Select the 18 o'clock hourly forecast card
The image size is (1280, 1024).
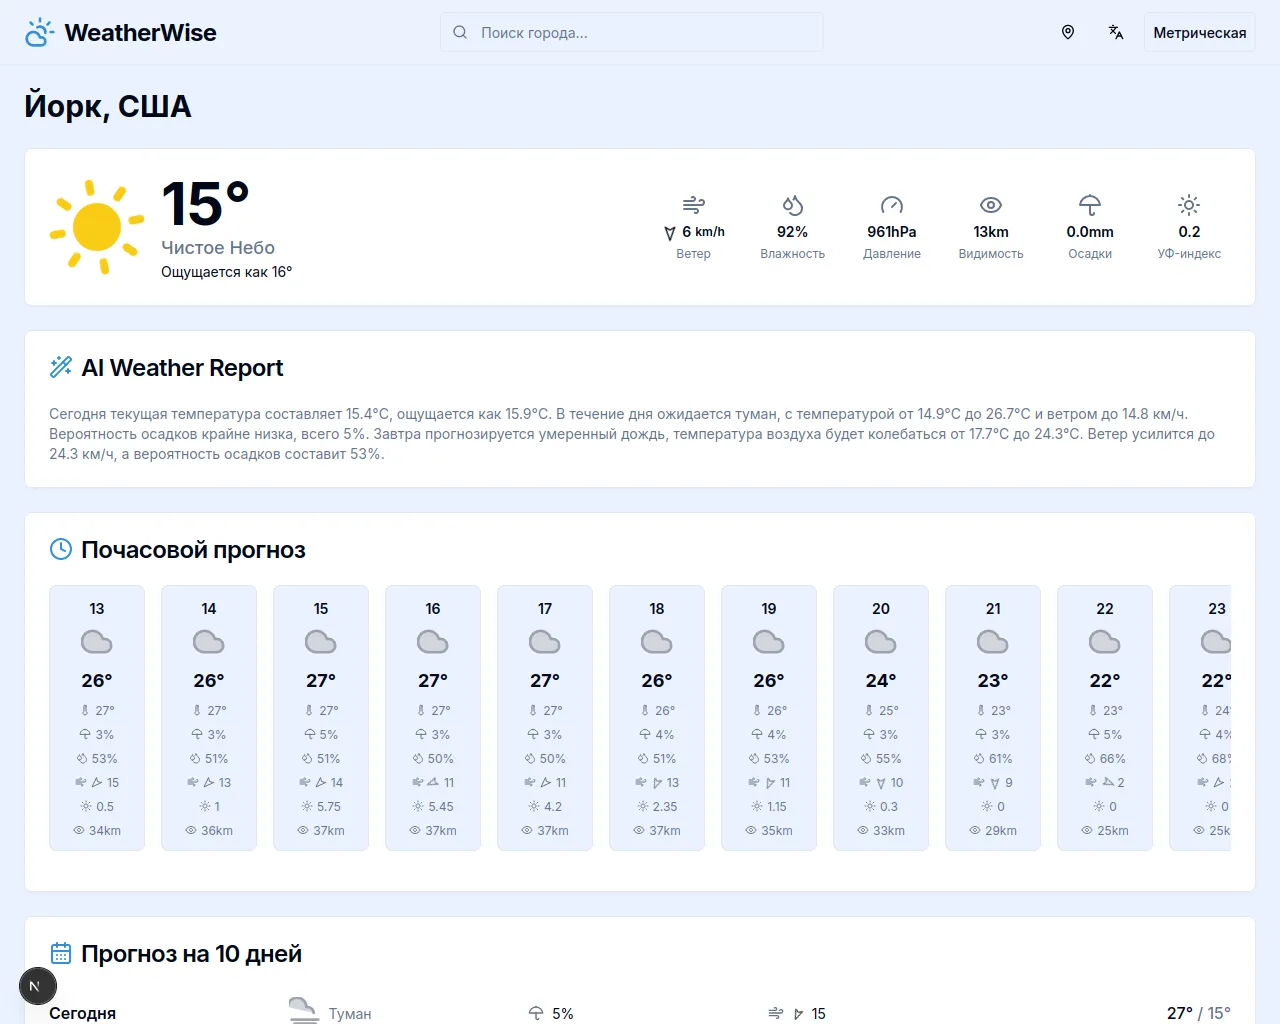pos(657,717)
